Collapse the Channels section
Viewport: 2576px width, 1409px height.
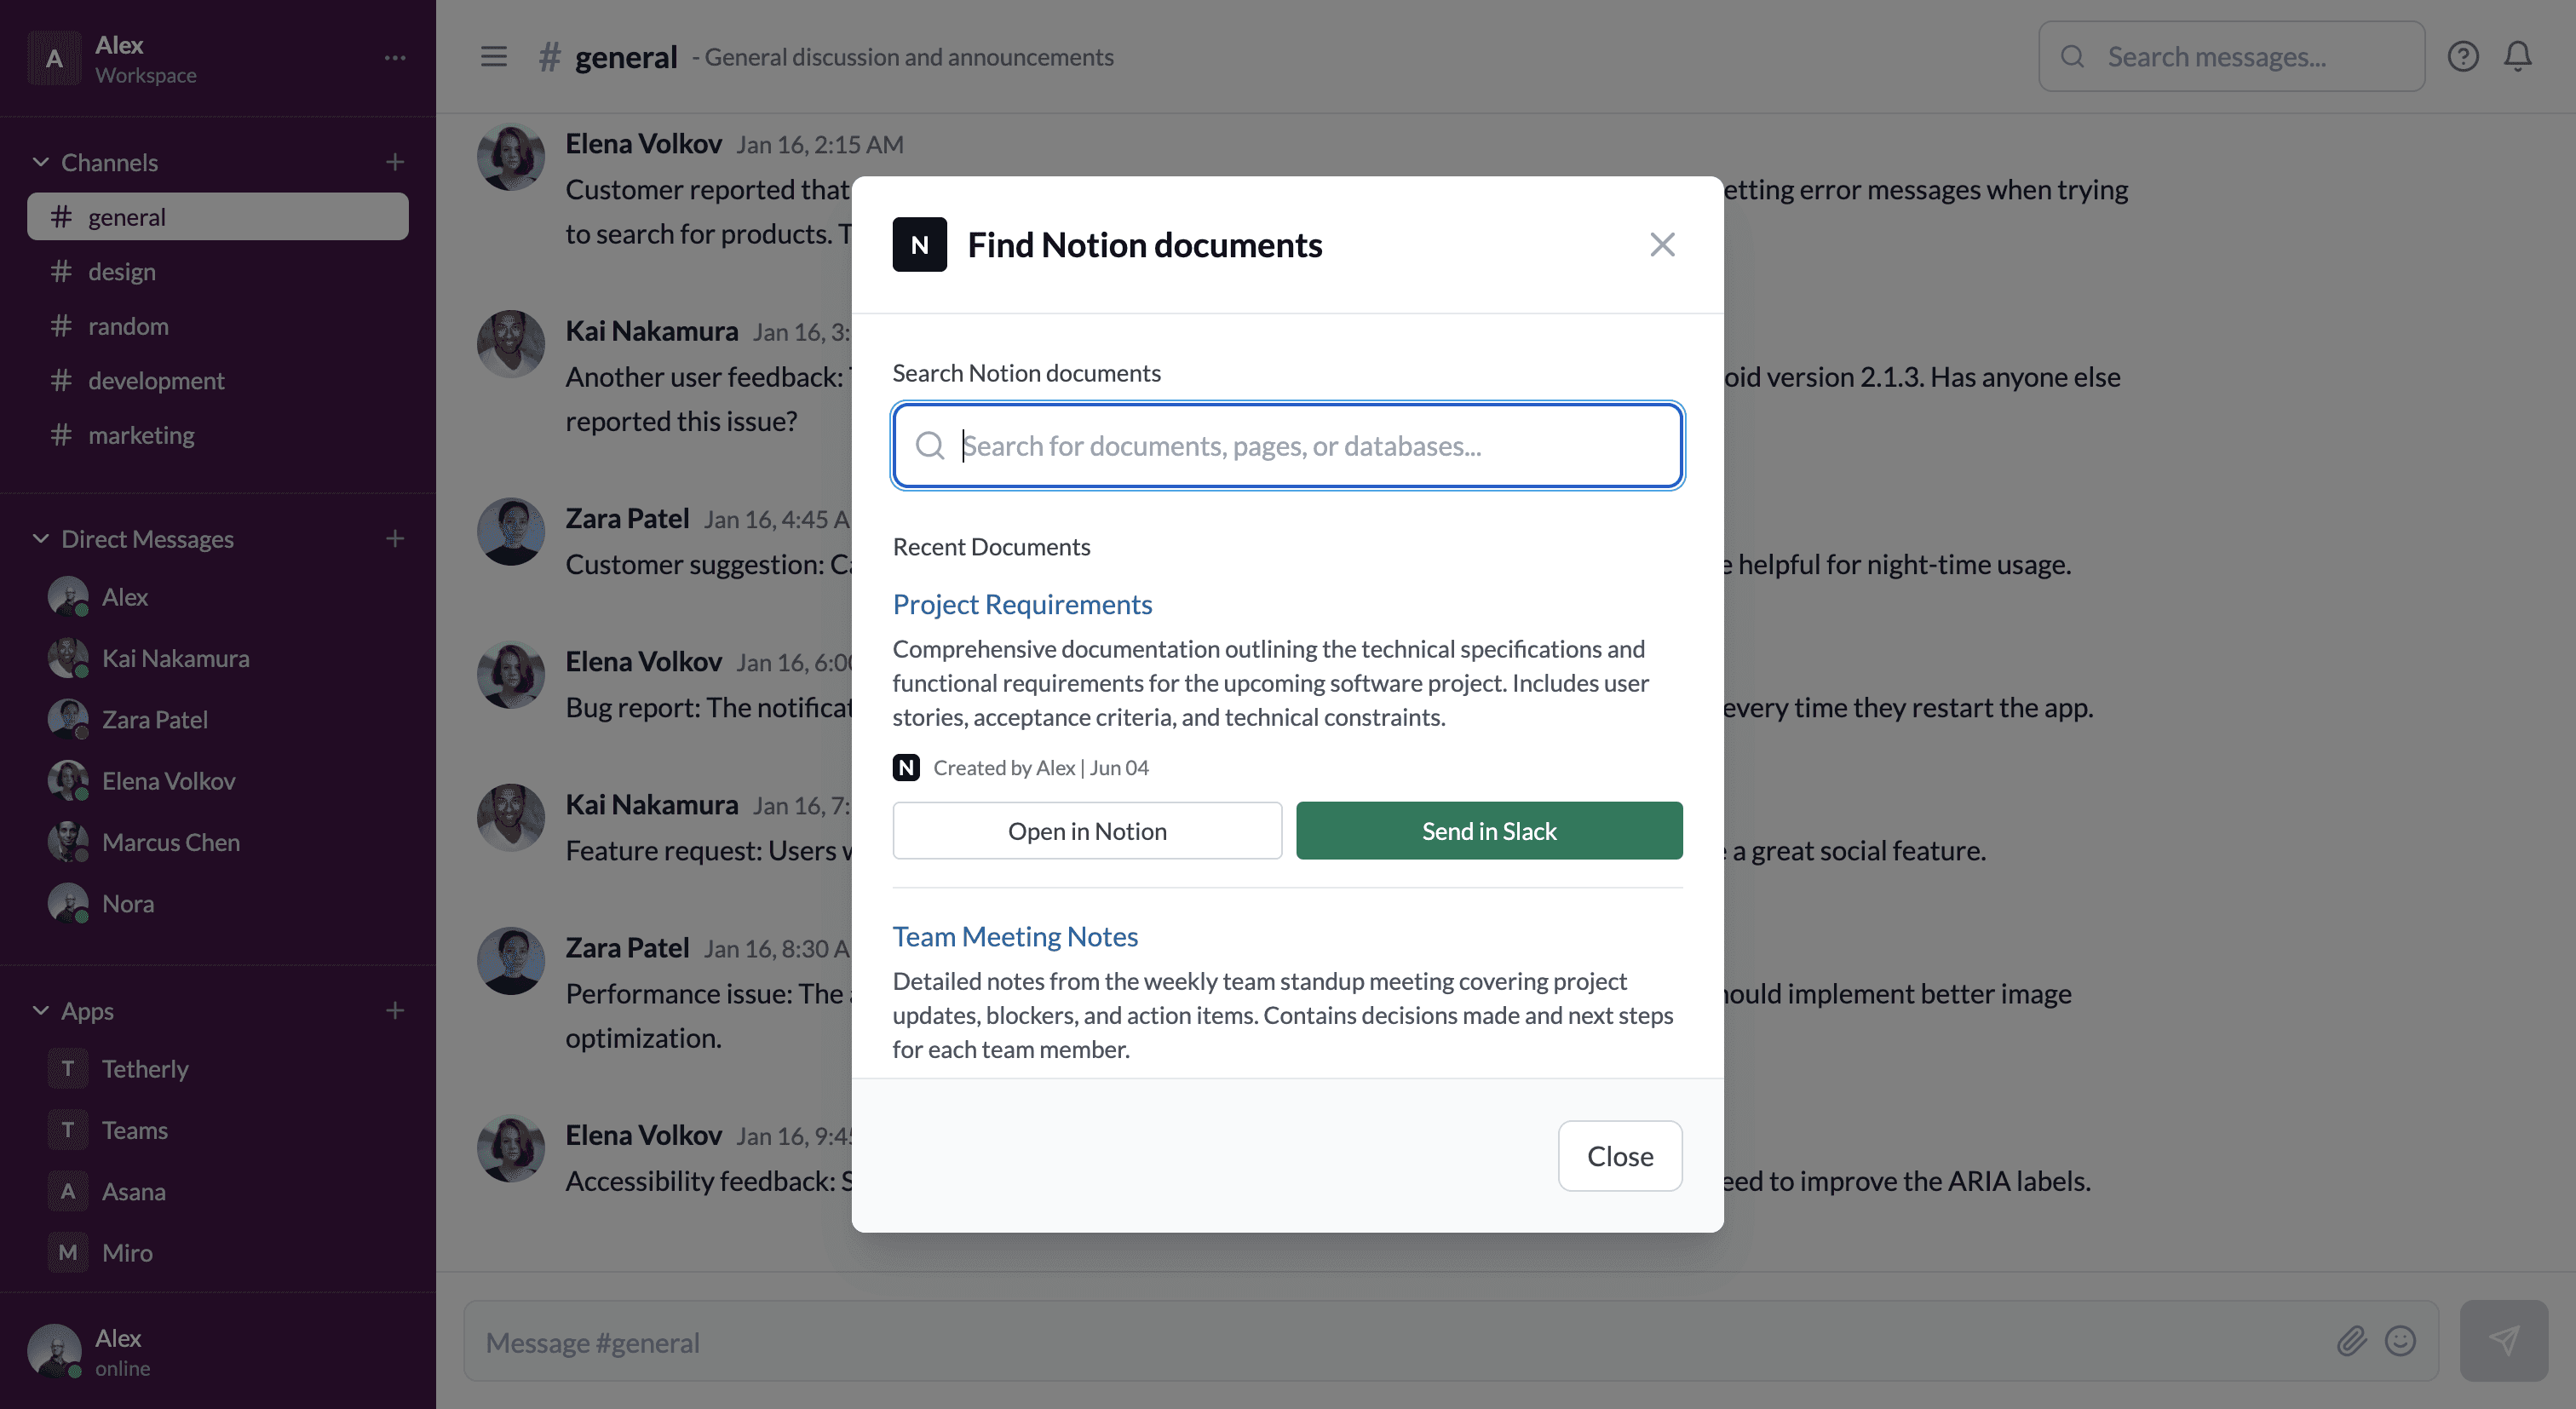click(x=40, y=161)
